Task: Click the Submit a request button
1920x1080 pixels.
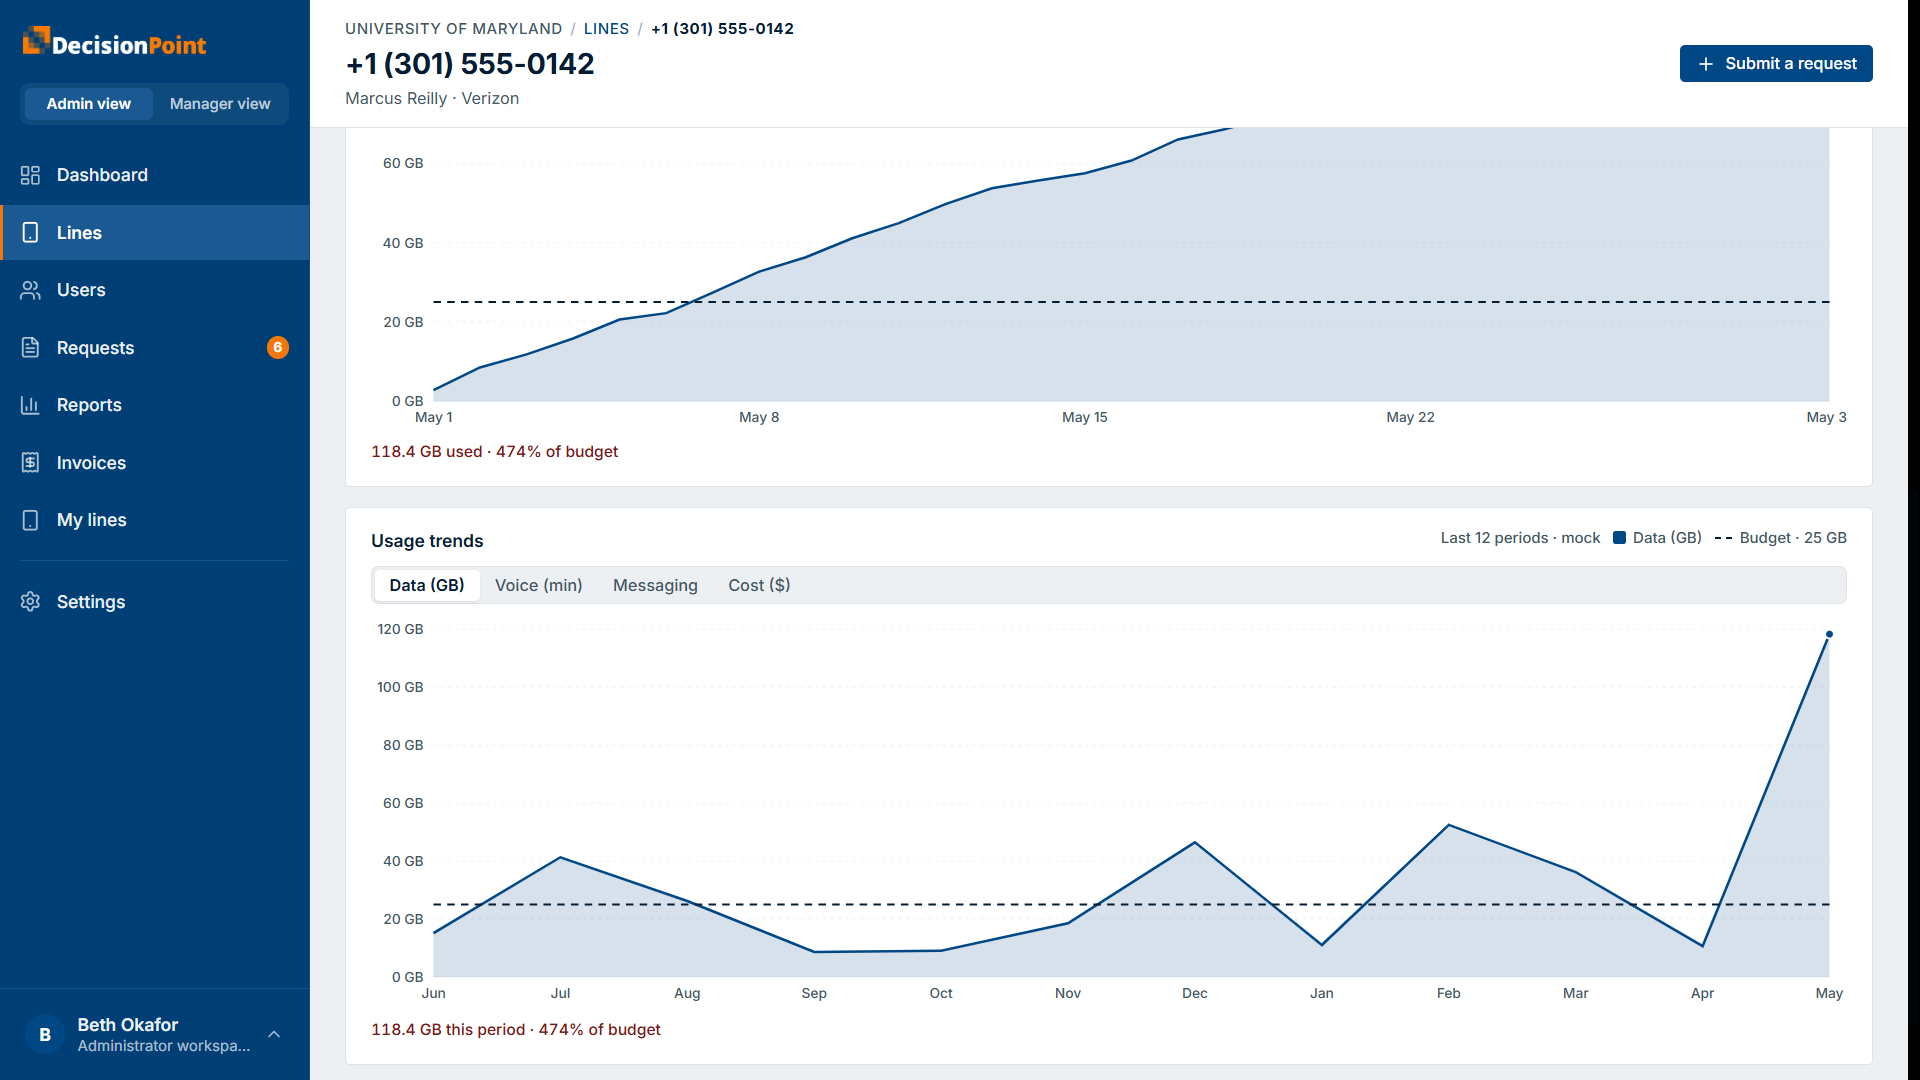Action: click(1776, 64)
